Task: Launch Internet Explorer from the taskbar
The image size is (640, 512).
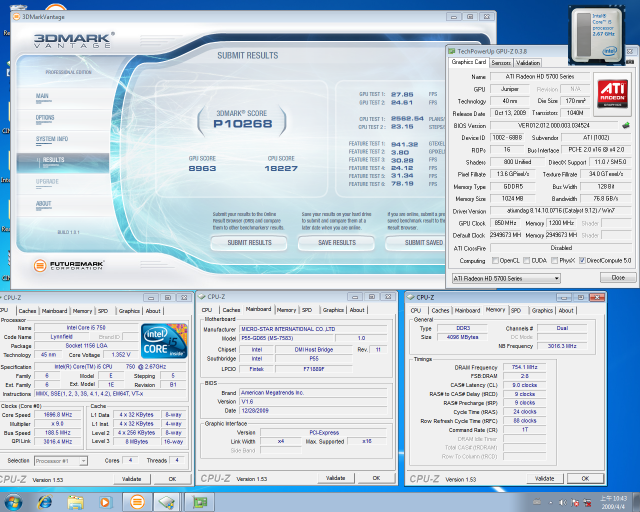Action: click(x=45, y=502)
